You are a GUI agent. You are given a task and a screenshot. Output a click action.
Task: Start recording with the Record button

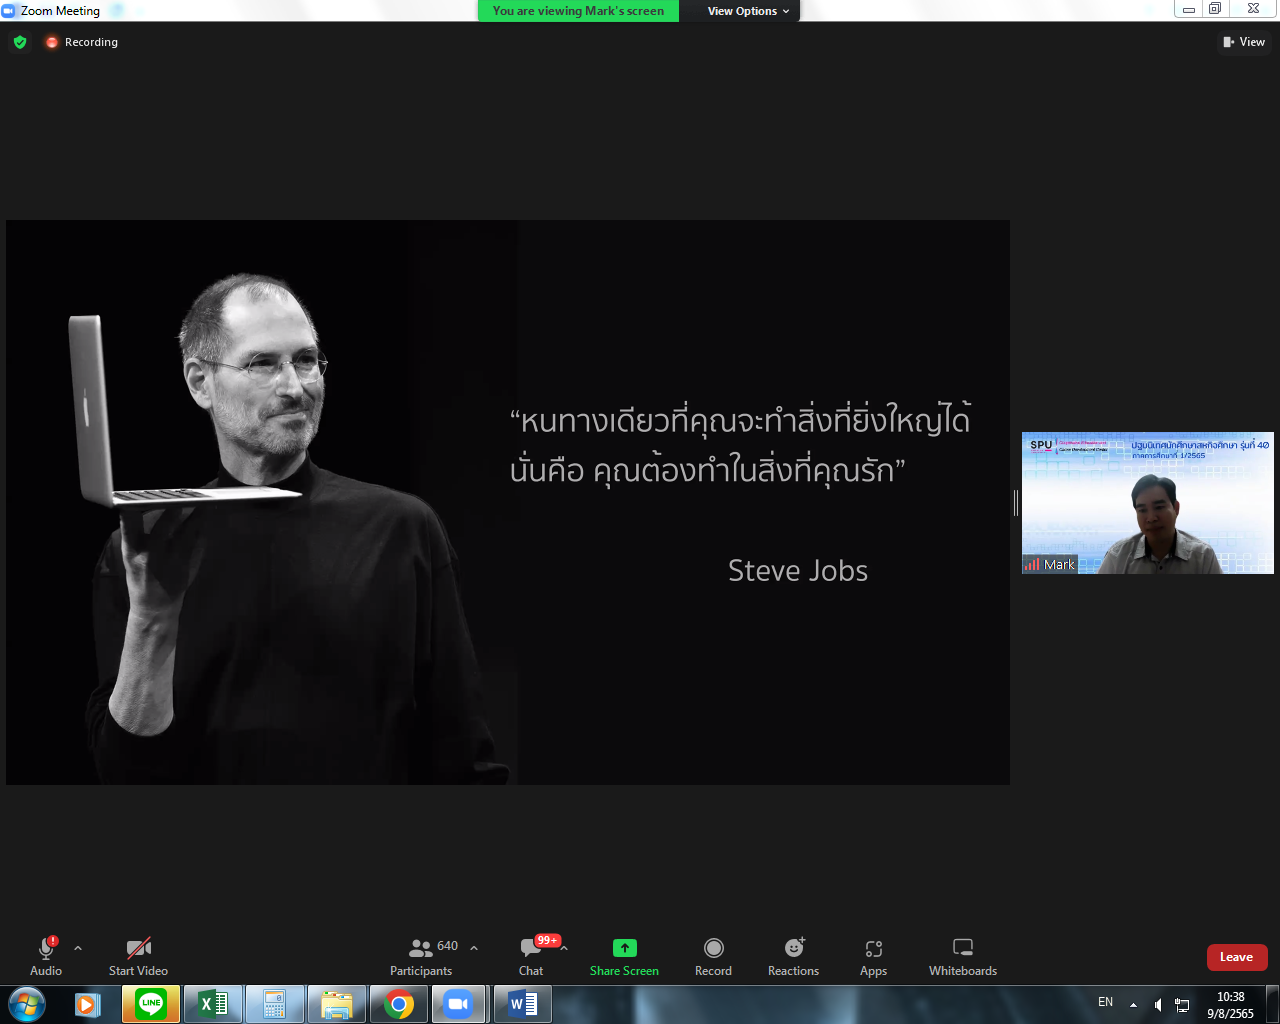713,956
